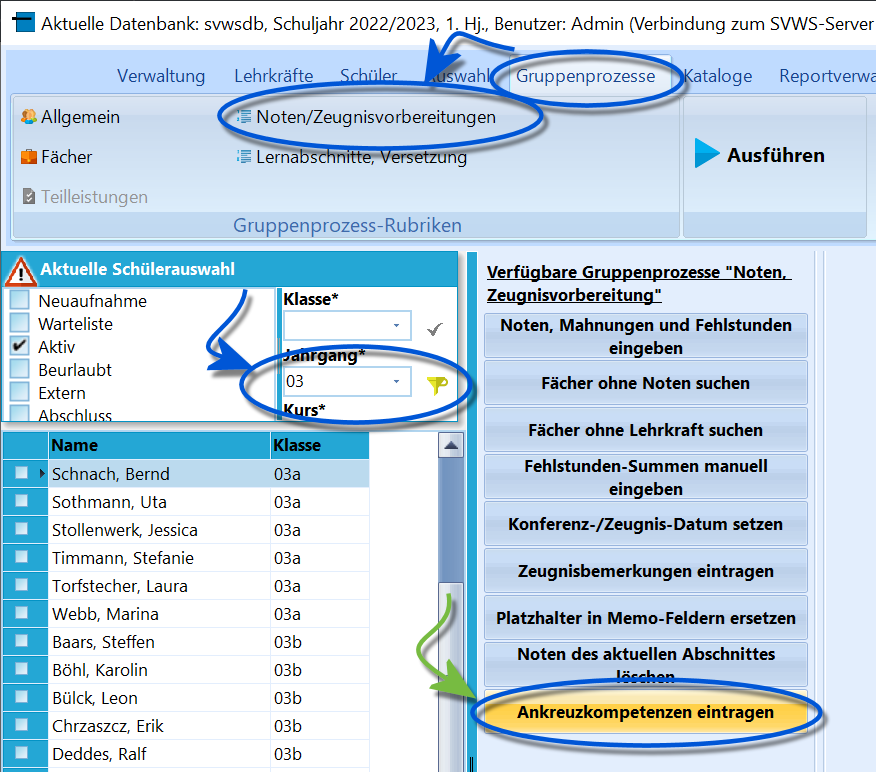Enable the Neuaufnahme checkbox
The image size is (876, 772).
click(x=20, y=300)
